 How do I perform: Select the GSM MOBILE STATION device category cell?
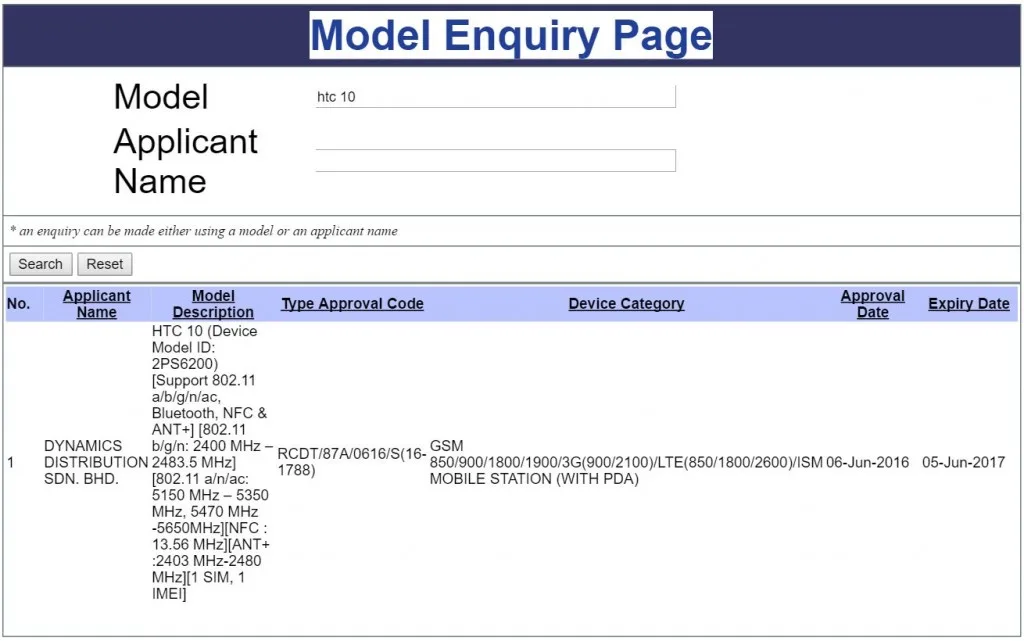pos(626,462)
